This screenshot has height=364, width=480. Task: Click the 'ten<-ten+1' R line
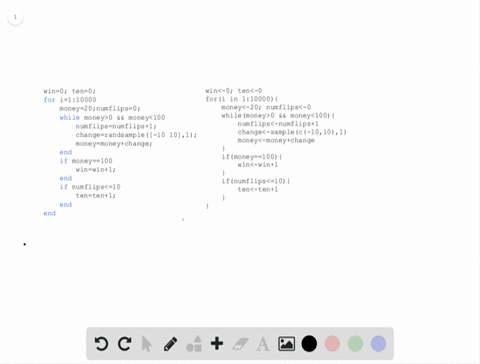point(258,189)
